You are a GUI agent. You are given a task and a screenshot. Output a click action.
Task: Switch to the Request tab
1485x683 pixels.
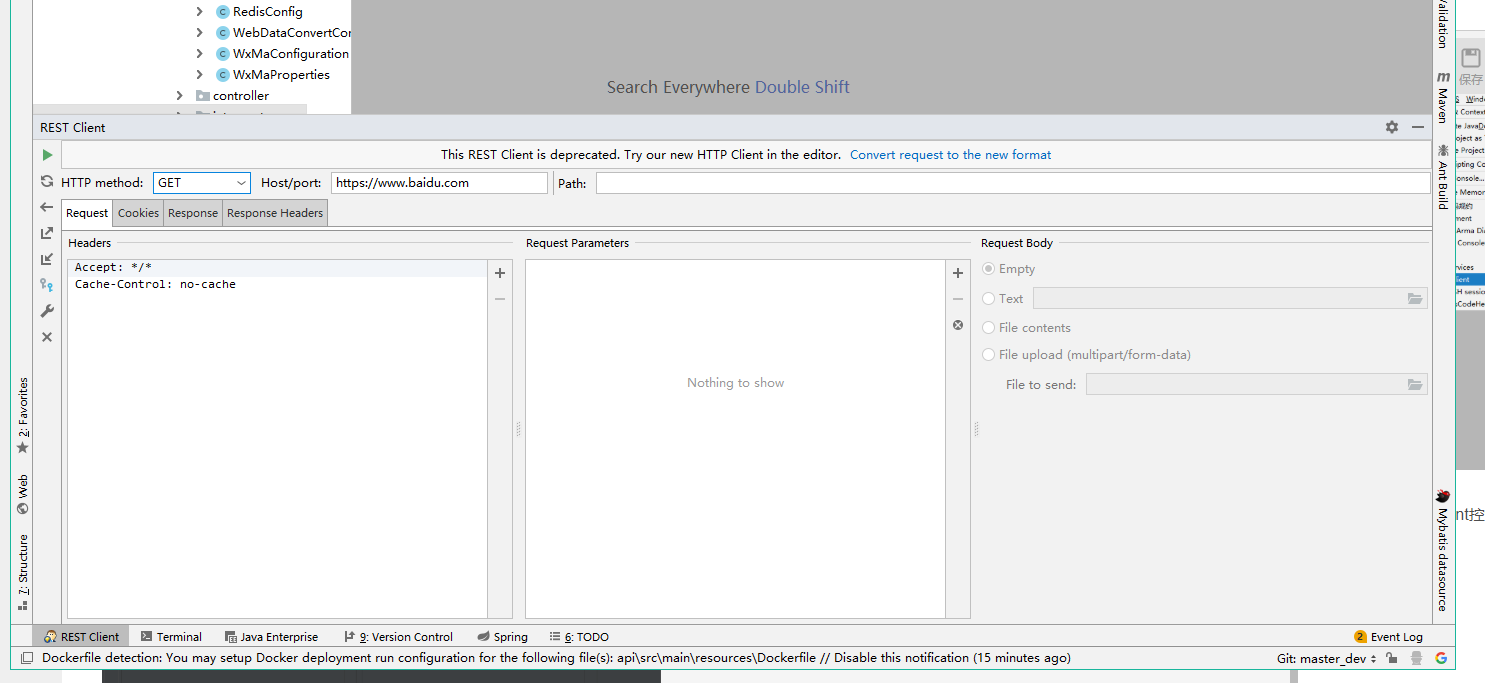click(87, 213)
